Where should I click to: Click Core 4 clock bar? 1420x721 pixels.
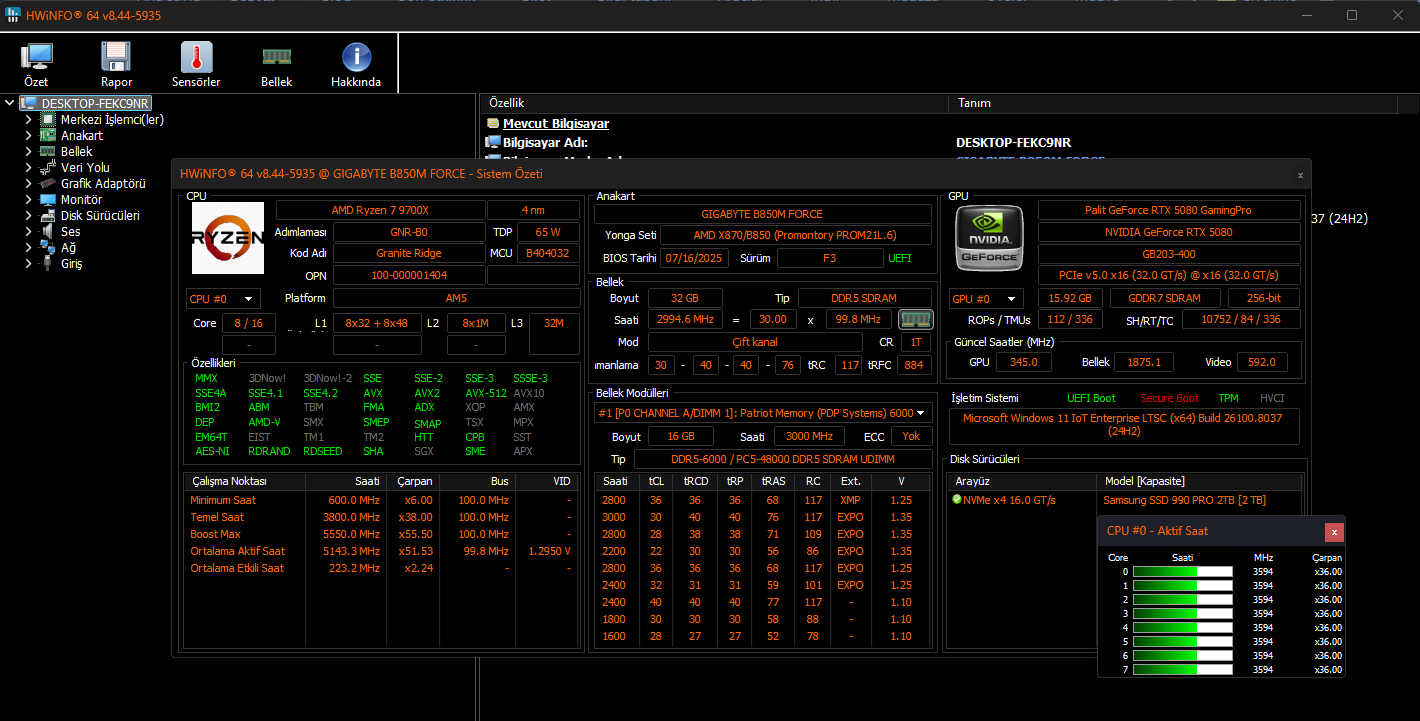[1182, 628]
